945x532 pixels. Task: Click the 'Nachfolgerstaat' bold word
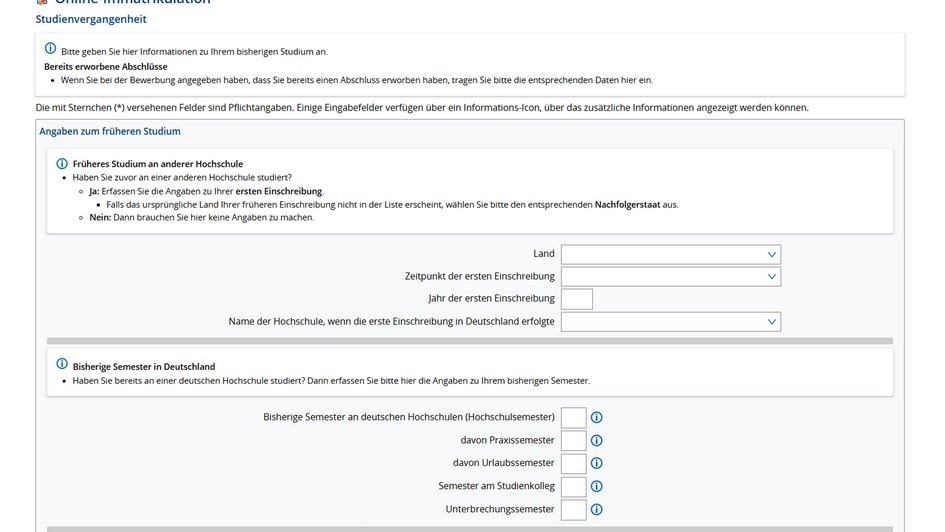[627, 205]
